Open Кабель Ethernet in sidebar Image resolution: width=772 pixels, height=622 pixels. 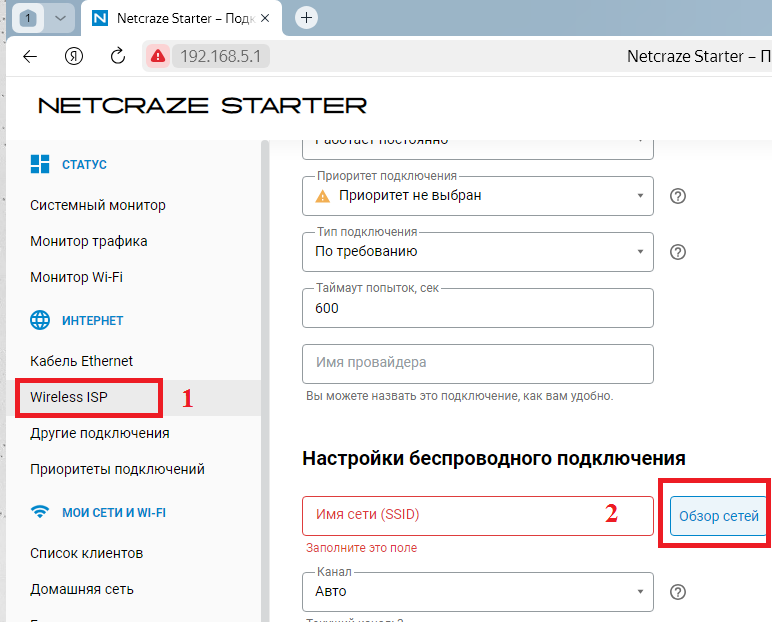click(81, 361)
